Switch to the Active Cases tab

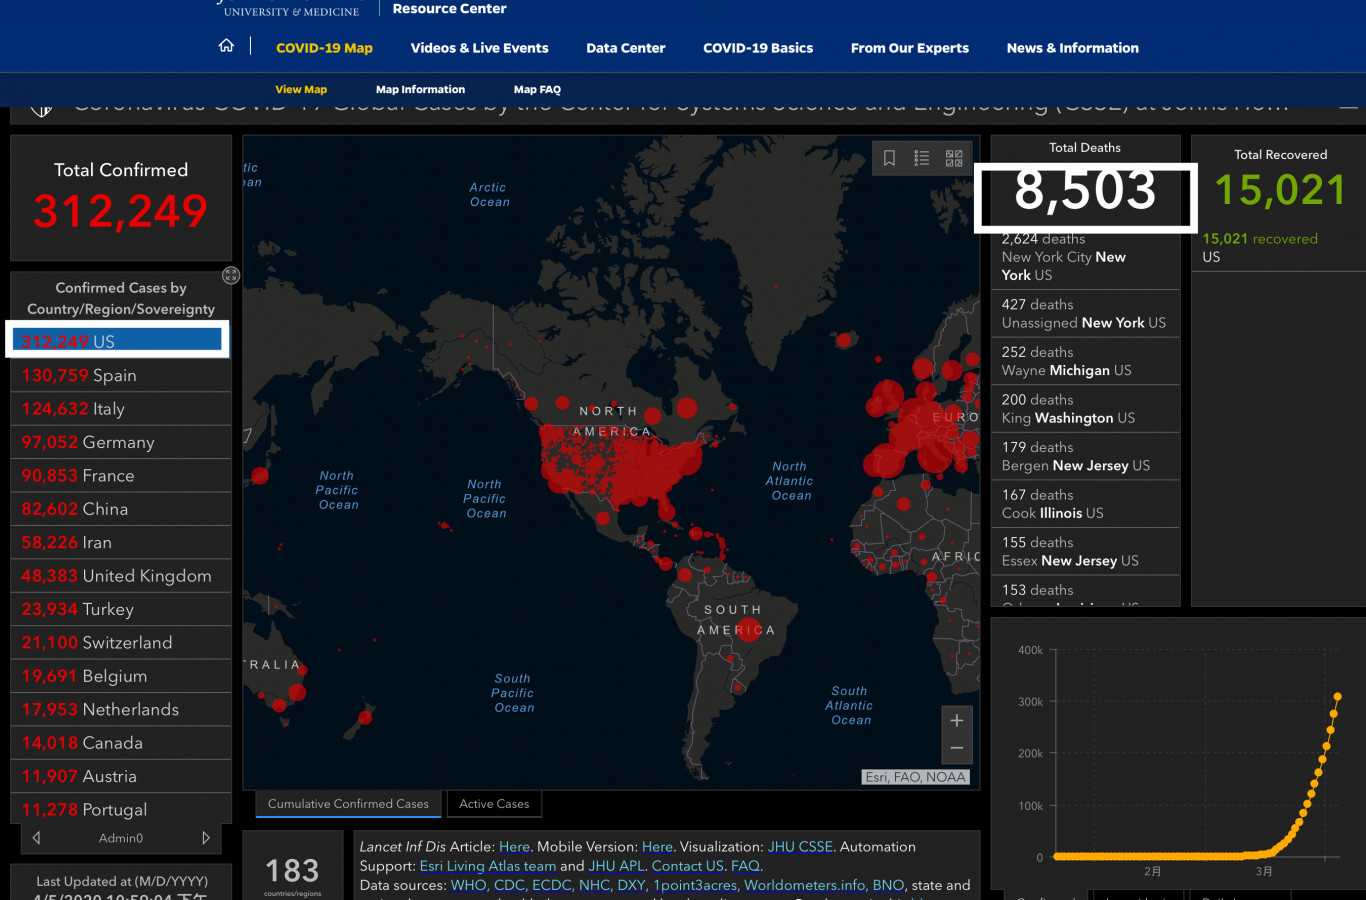click(x=494, y=804)
